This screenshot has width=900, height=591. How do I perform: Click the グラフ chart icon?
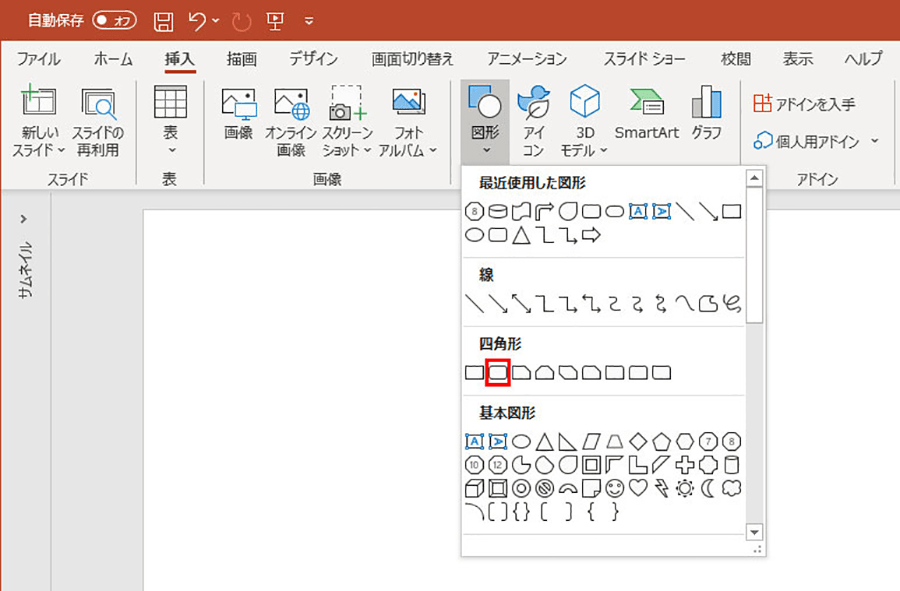(x=706, y=114)
